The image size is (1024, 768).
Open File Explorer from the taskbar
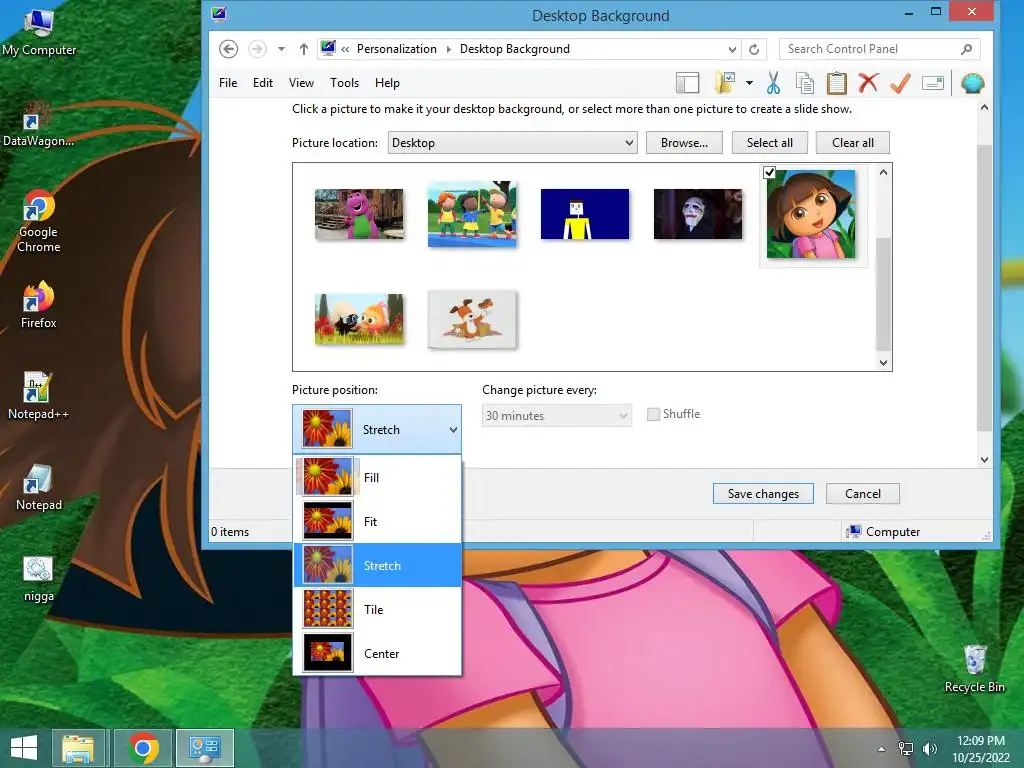78,748
